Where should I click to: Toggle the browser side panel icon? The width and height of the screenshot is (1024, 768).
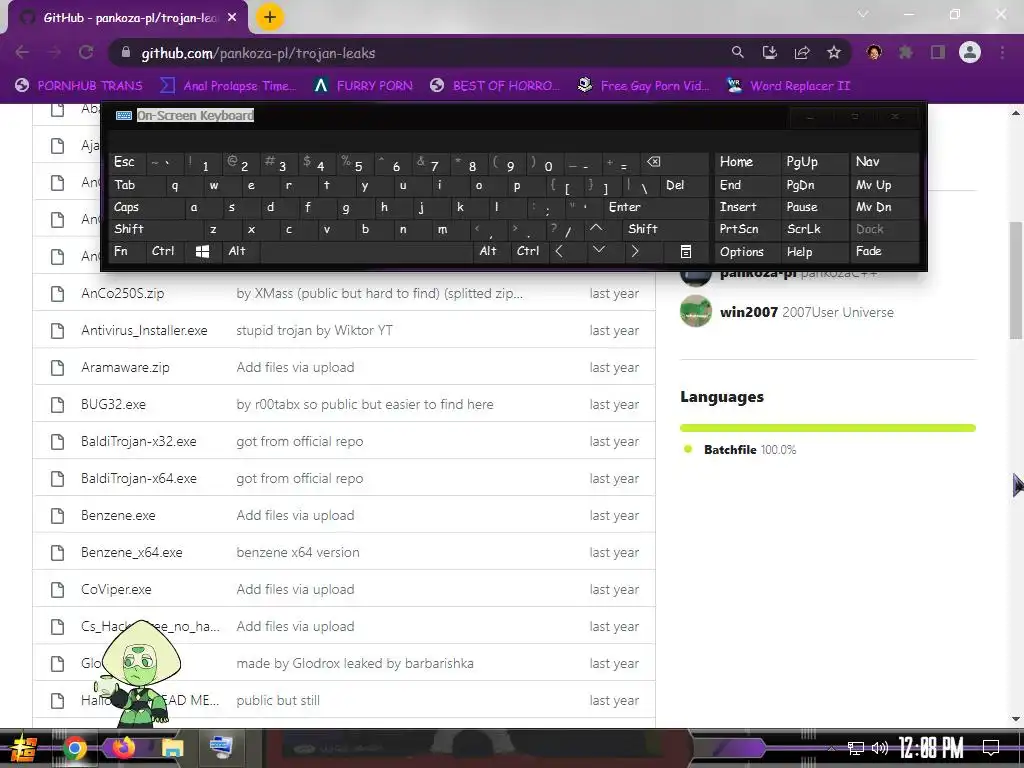point(938,53)
